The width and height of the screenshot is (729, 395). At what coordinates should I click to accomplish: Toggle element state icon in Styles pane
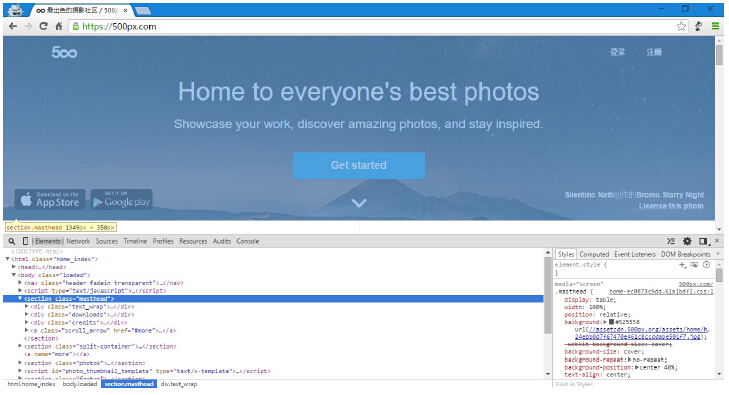pyautogui.click(x=695, y=265)
